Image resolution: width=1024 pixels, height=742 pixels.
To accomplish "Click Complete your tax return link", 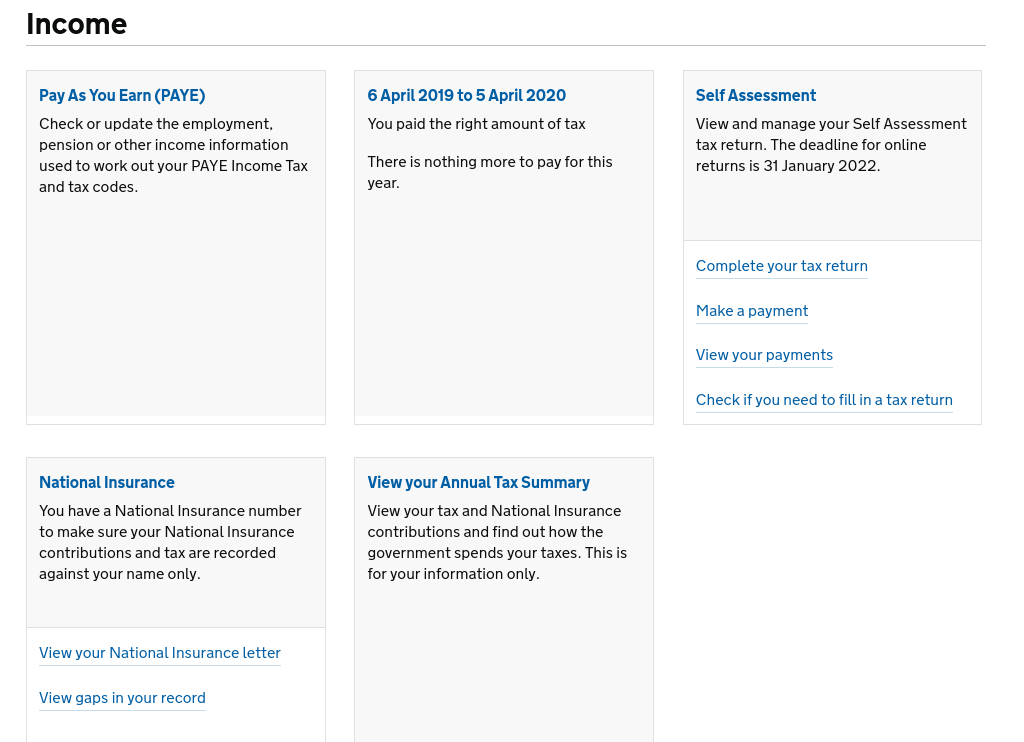I will click(781, 266).
